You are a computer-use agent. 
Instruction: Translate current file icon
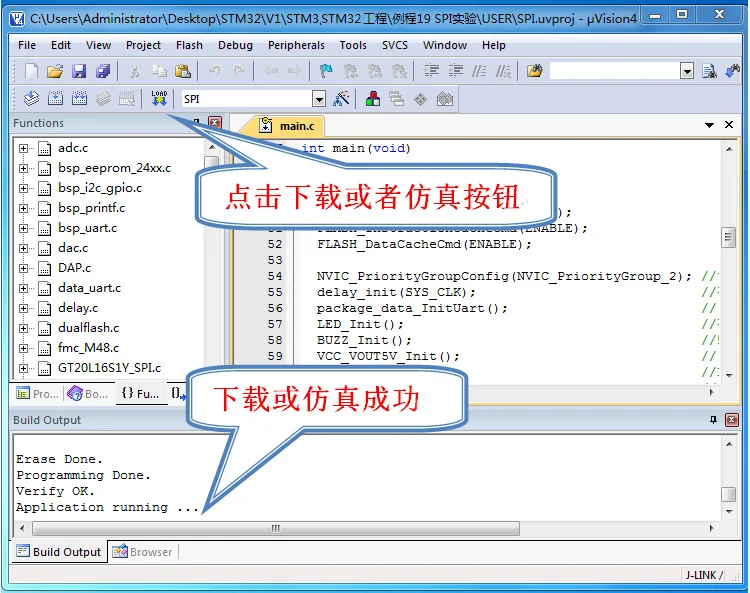tap(32, 99)
